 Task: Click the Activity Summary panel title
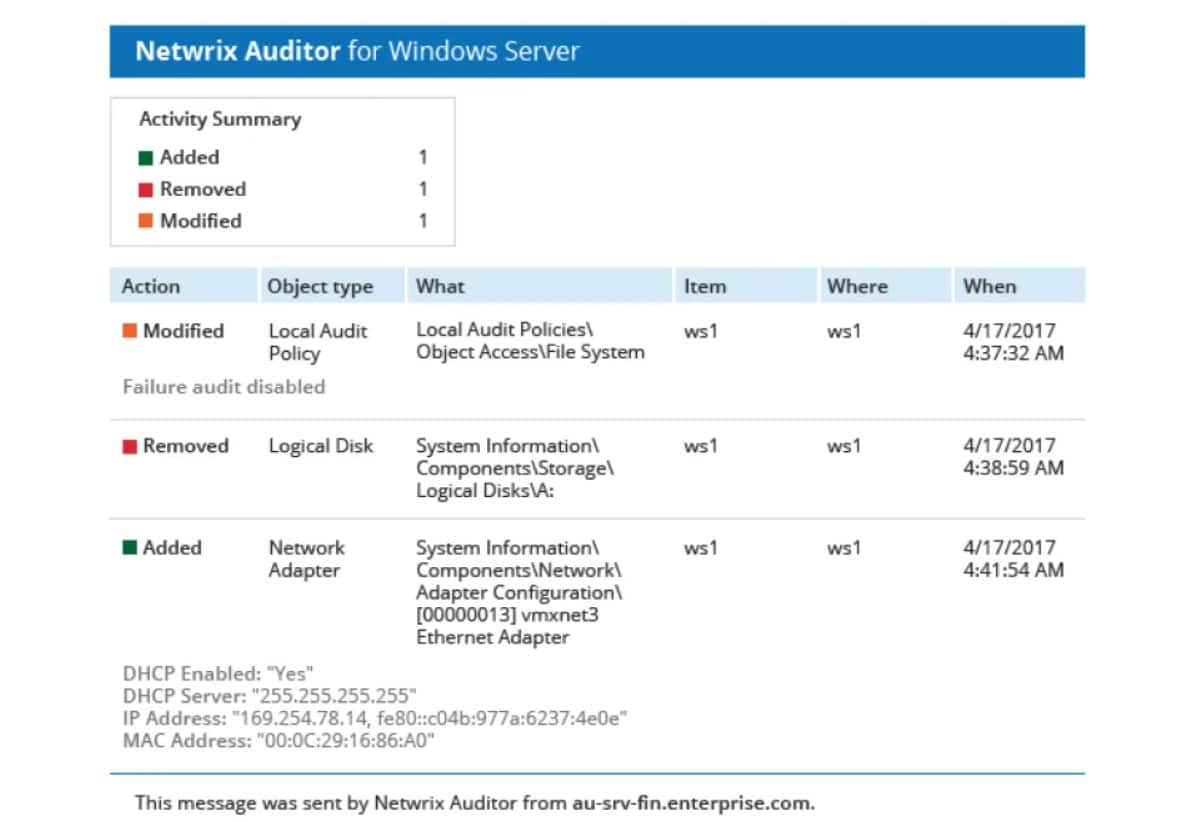218,119
